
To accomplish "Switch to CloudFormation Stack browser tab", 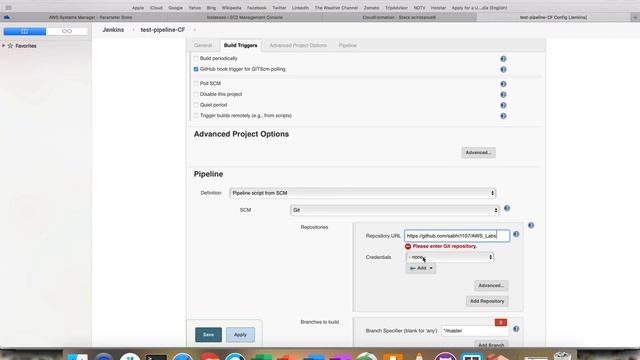I will 399,18.
